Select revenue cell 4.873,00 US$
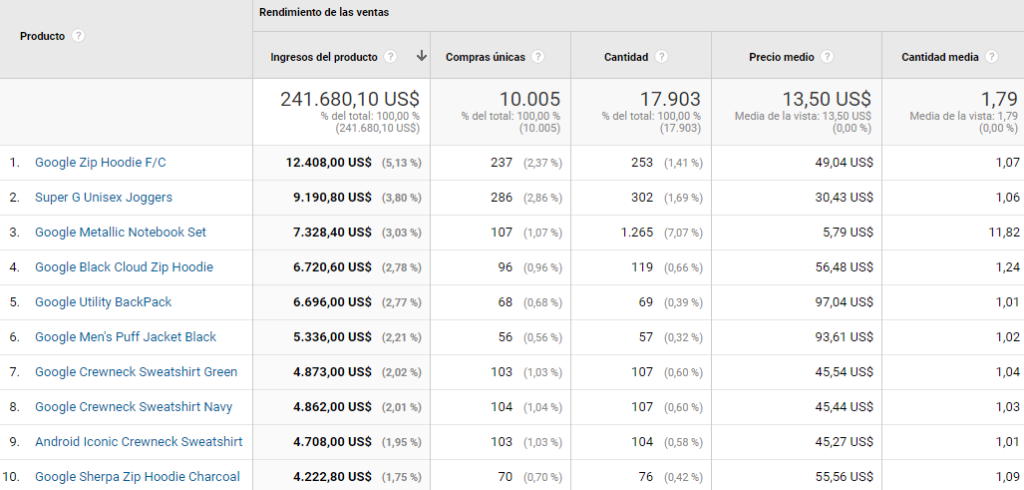 click(x=332, y=372)
